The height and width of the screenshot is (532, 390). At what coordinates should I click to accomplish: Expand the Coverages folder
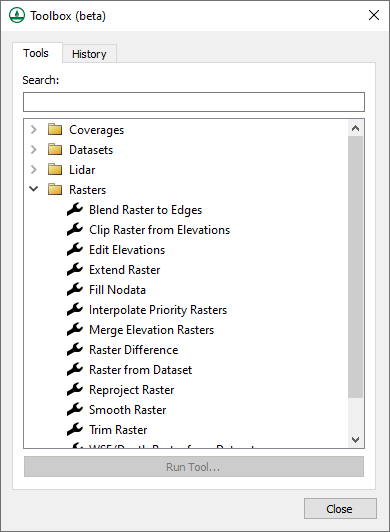coord(34,129)
